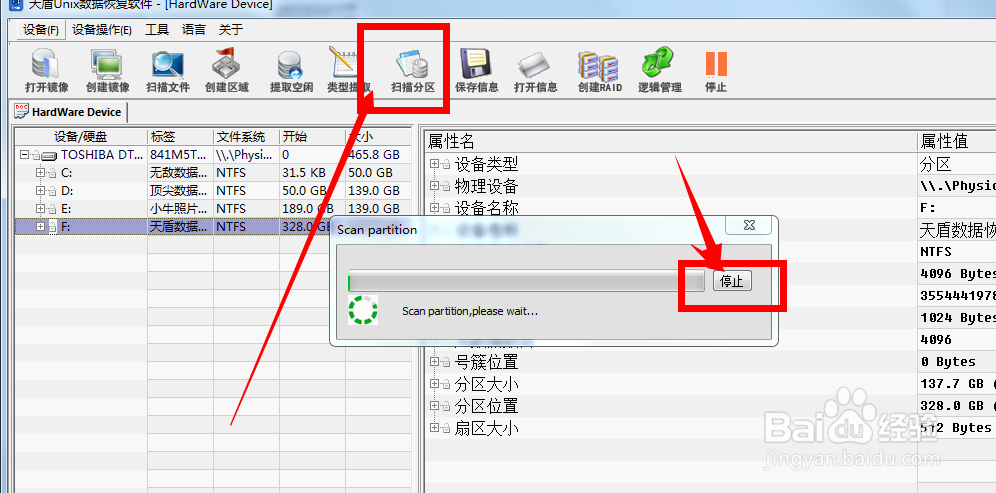Expand the 分区大小 property row

click(x=434, y=384)
